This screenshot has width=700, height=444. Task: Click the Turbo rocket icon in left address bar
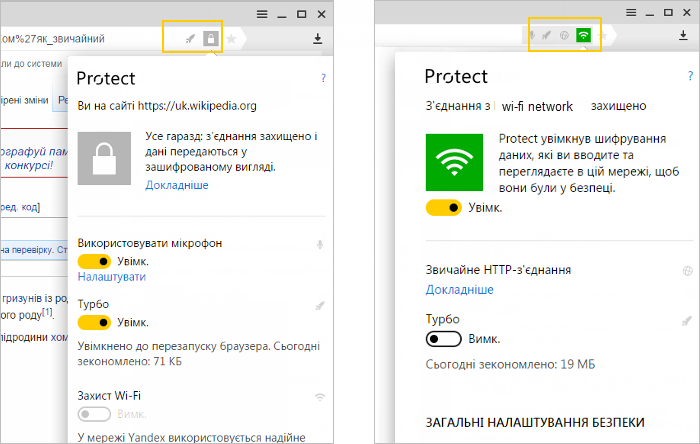click(x=191, y=39)
